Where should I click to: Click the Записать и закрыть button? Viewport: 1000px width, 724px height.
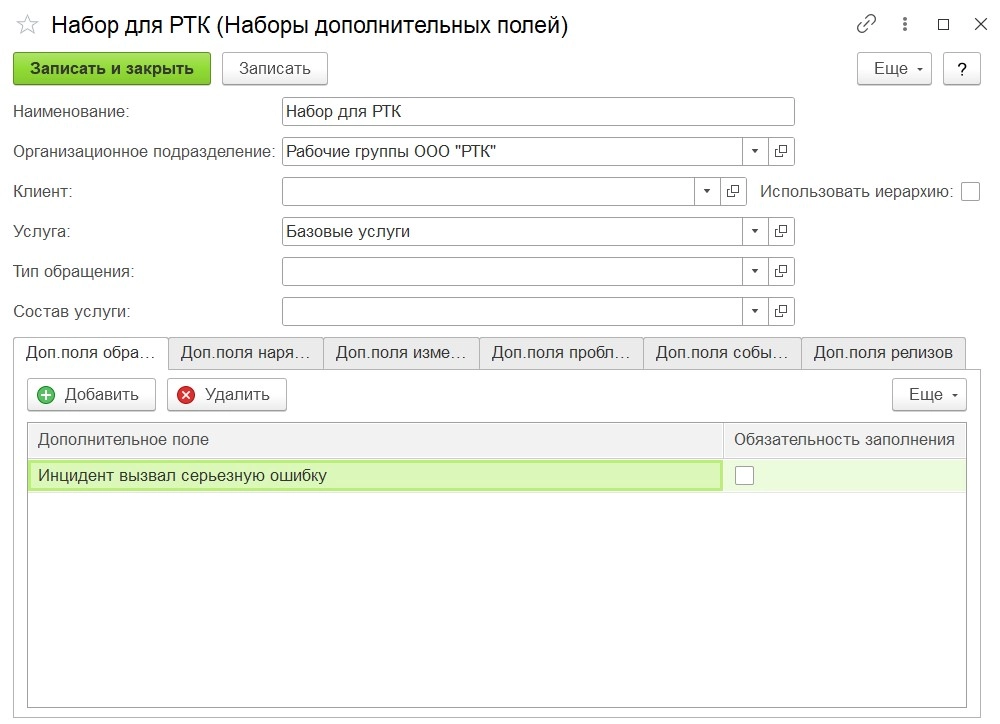click(112, 69)
